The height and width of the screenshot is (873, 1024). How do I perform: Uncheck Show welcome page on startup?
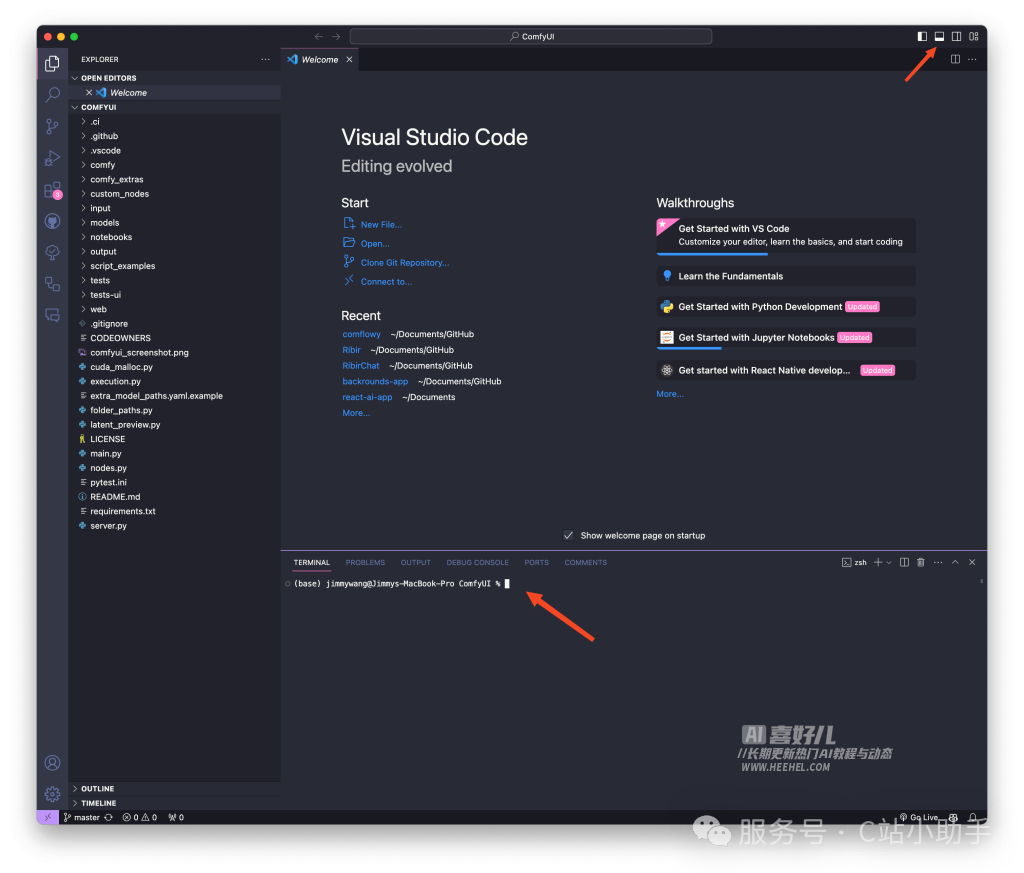point(568,535)
